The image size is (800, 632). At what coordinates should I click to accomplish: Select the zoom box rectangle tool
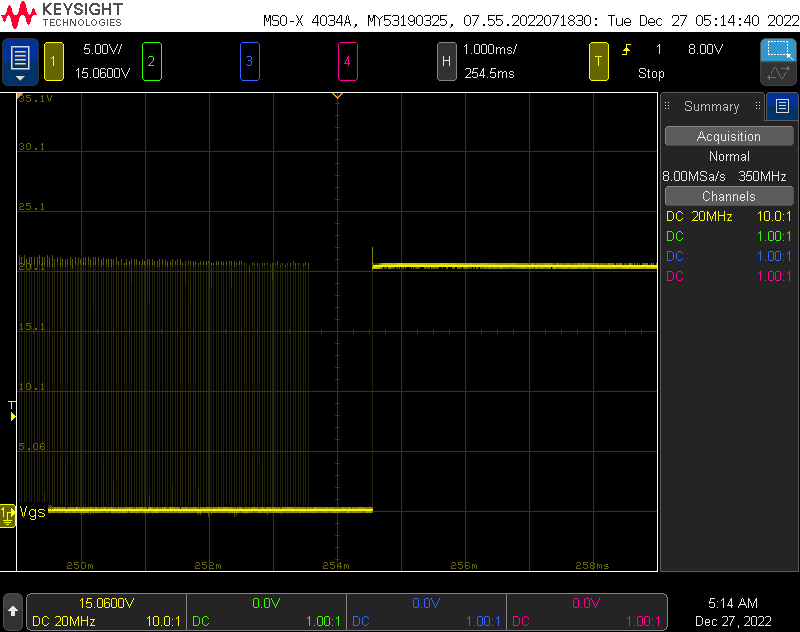777,50
